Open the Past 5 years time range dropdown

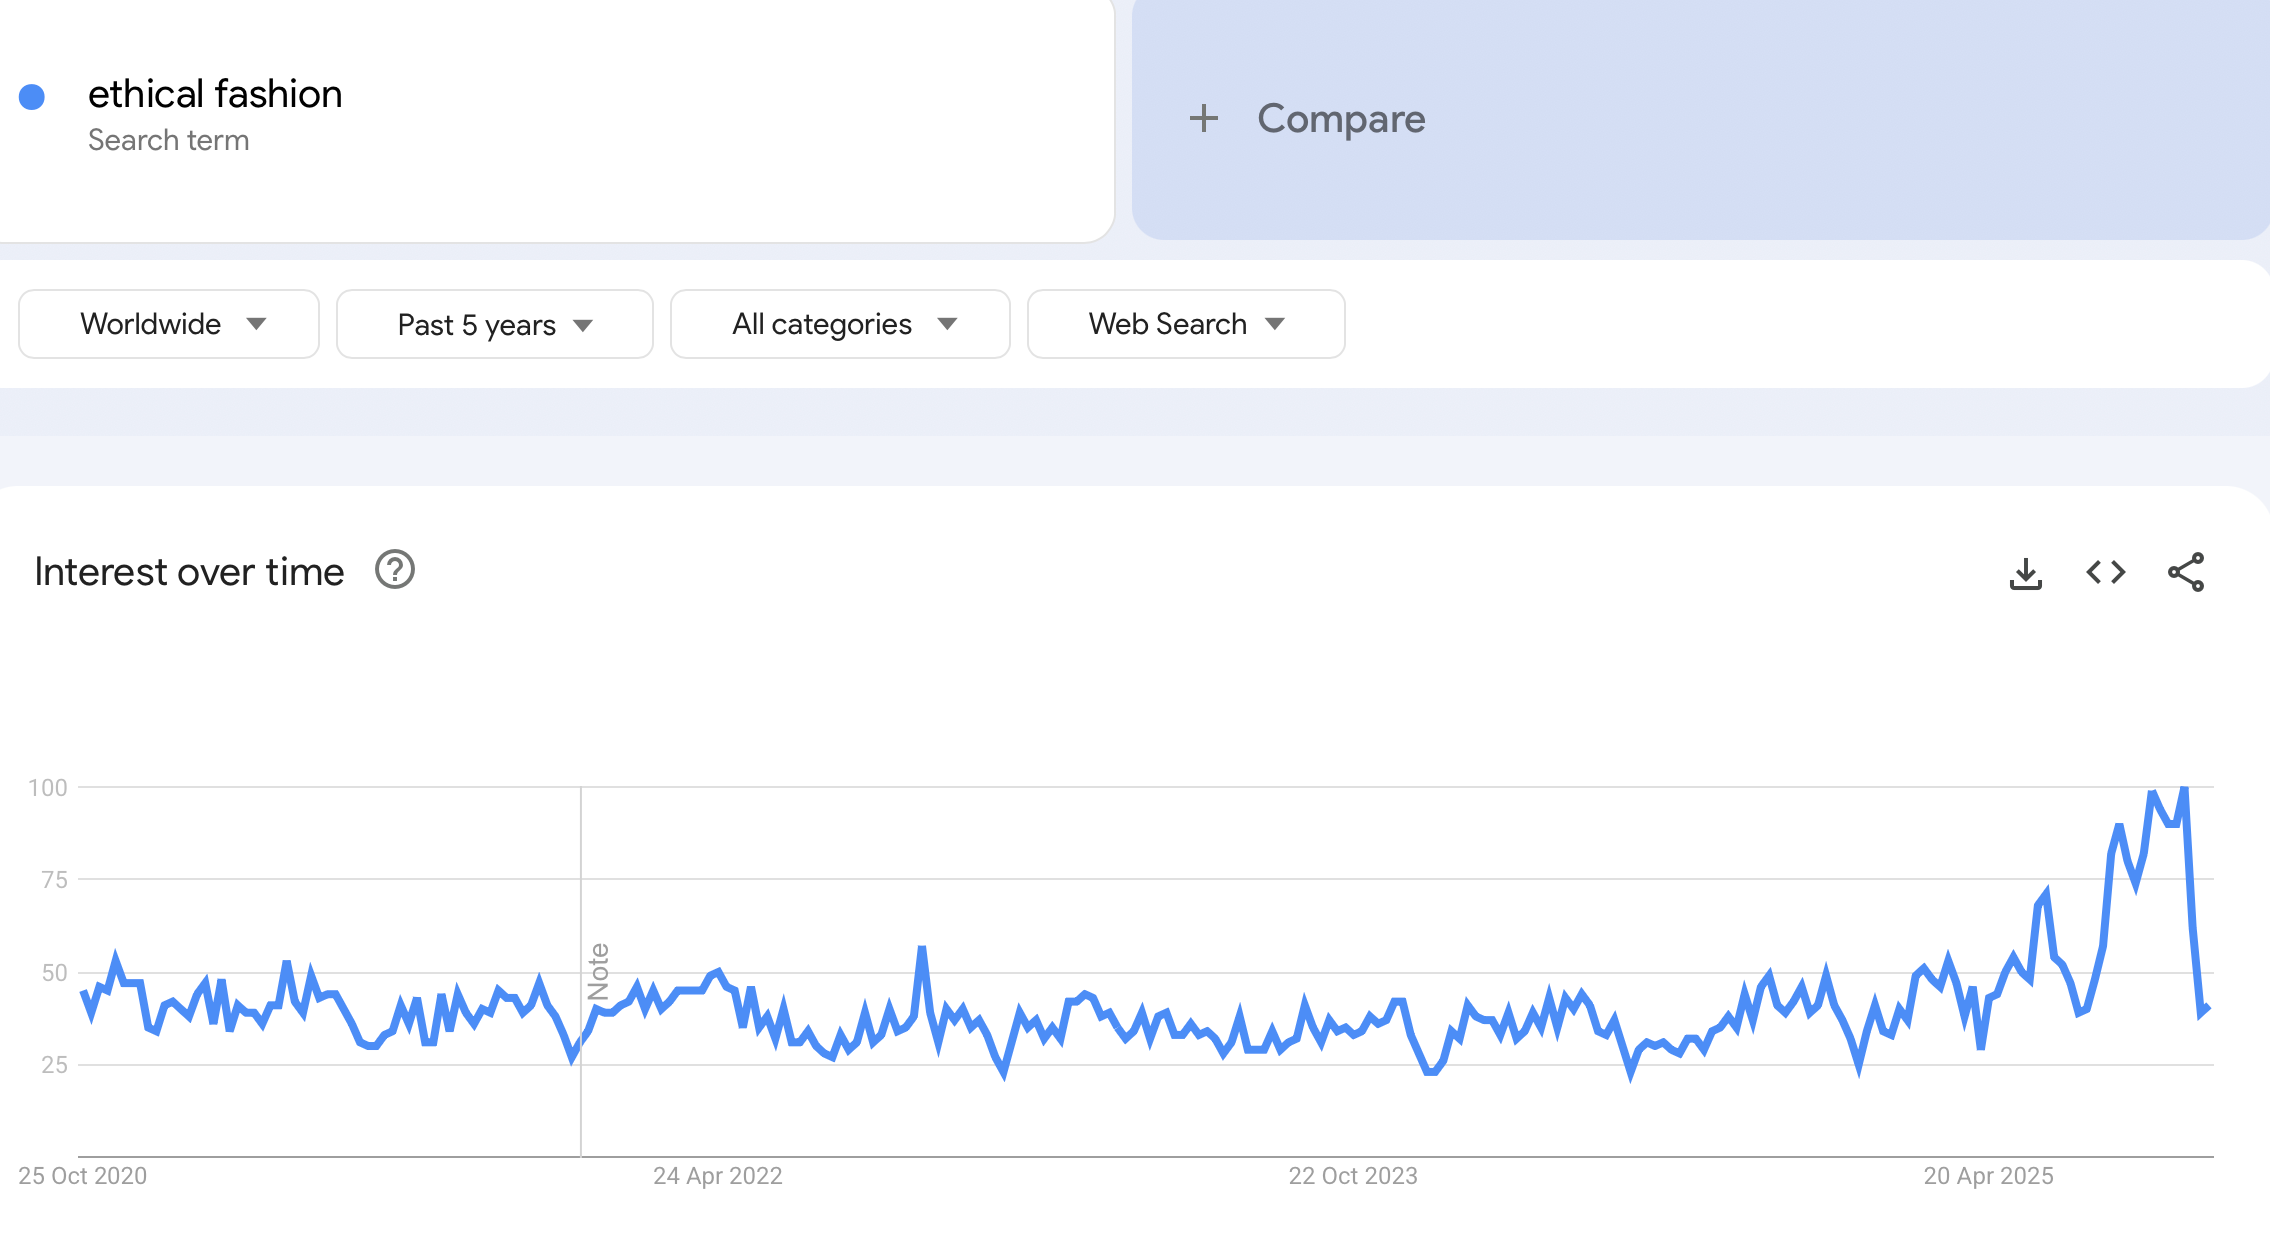coord(494,323)
